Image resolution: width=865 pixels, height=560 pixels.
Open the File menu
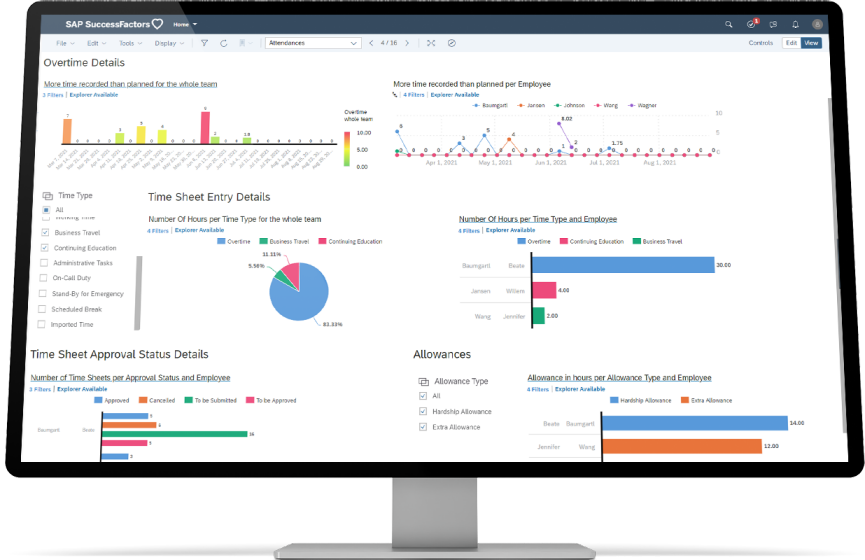(x=64, y=43)
